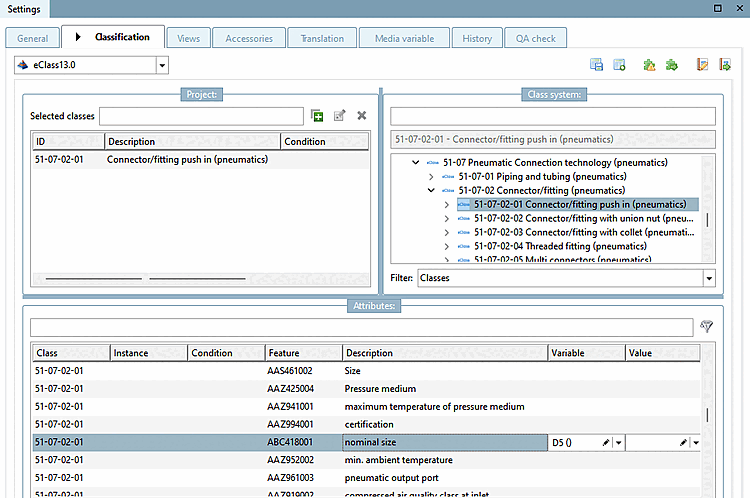Image resolution: width=750 pixels, height=498 pixels.
Task: Click the Selected classes input field
Action: point(201,116)
